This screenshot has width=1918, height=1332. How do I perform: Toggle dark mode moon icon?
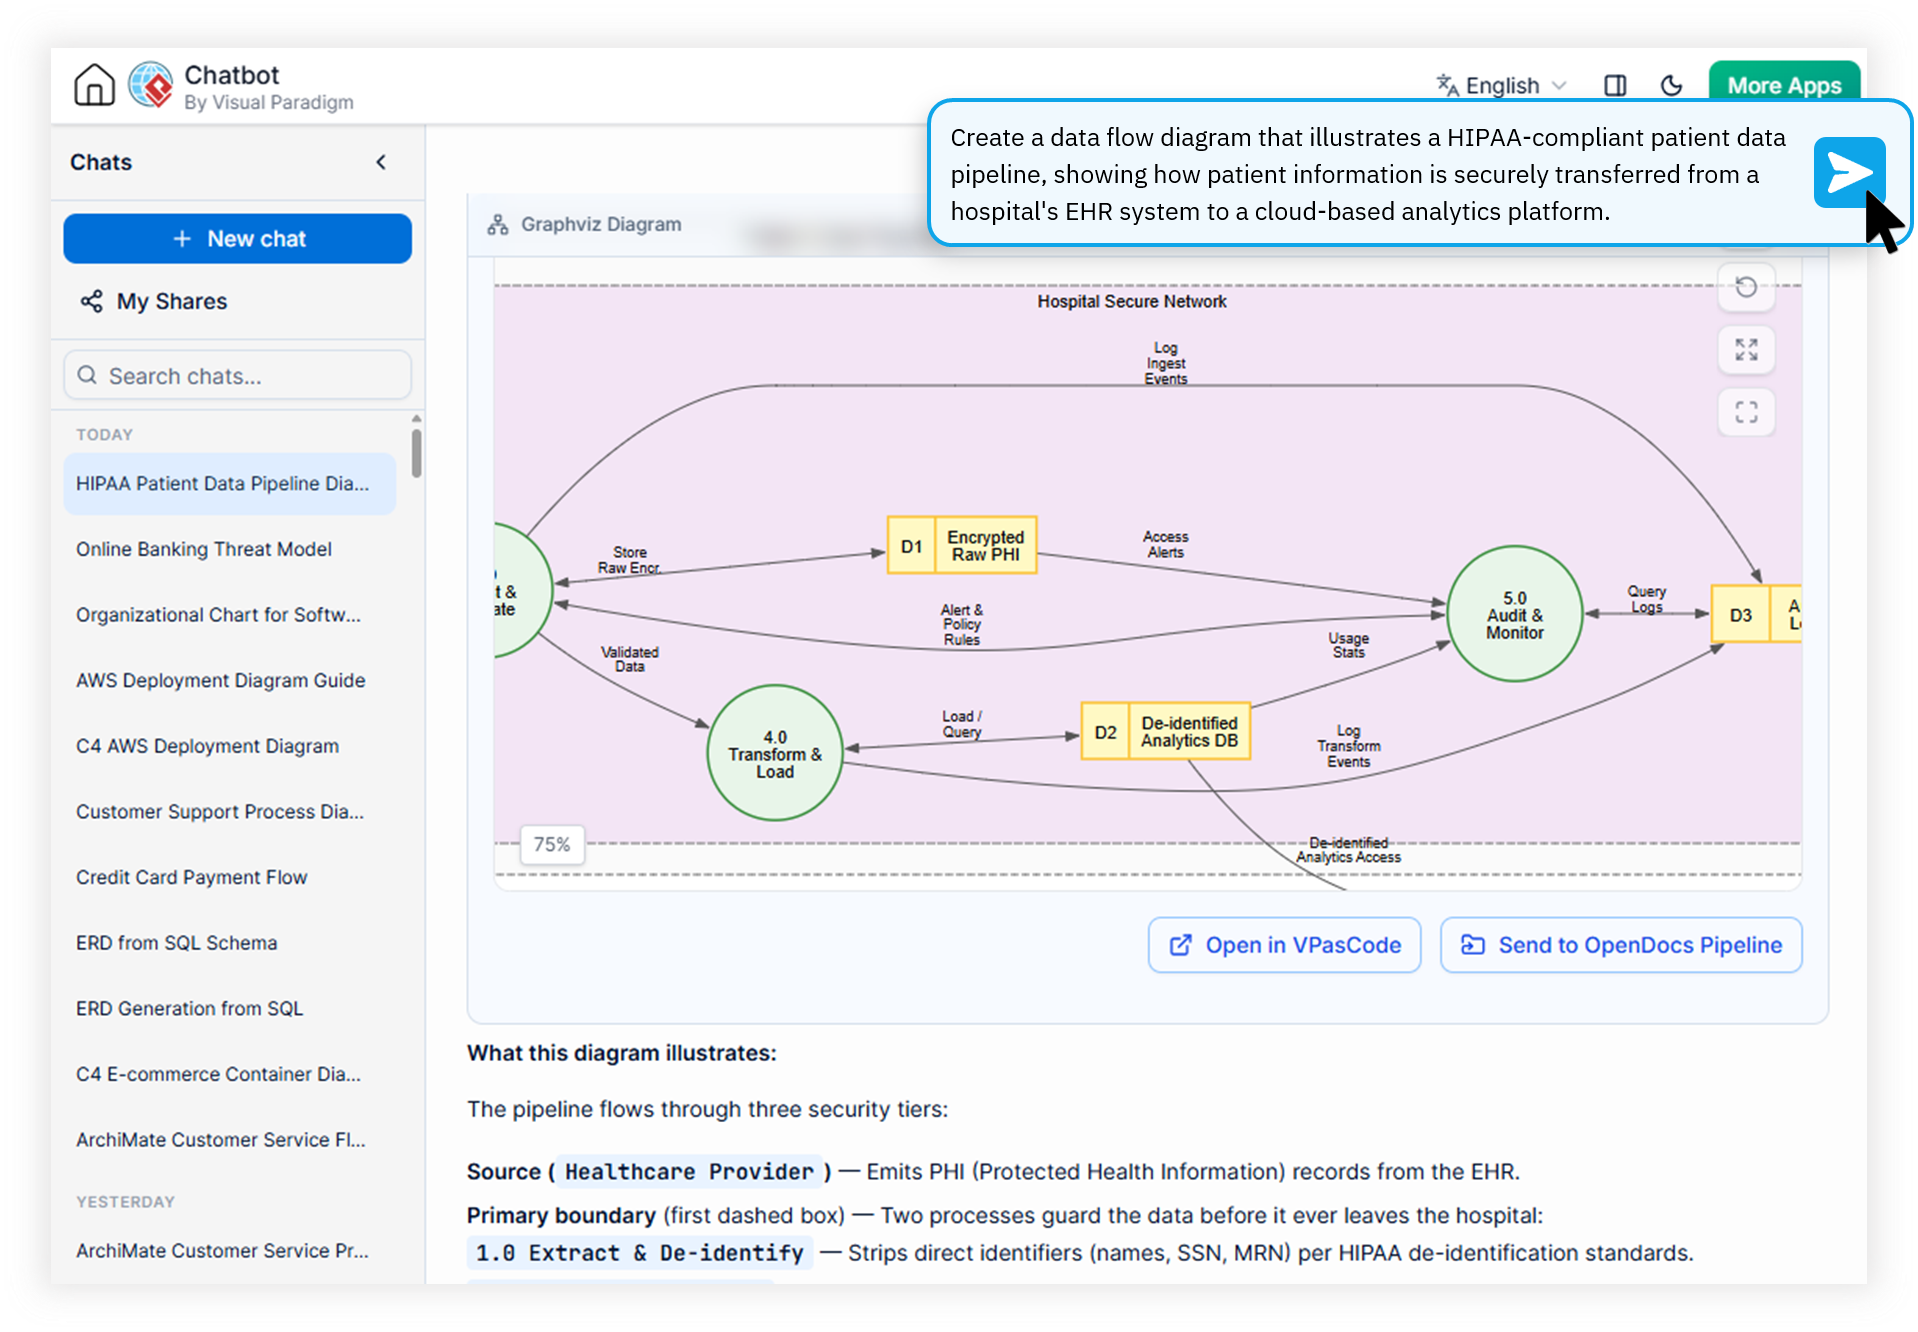[1671, 86]
